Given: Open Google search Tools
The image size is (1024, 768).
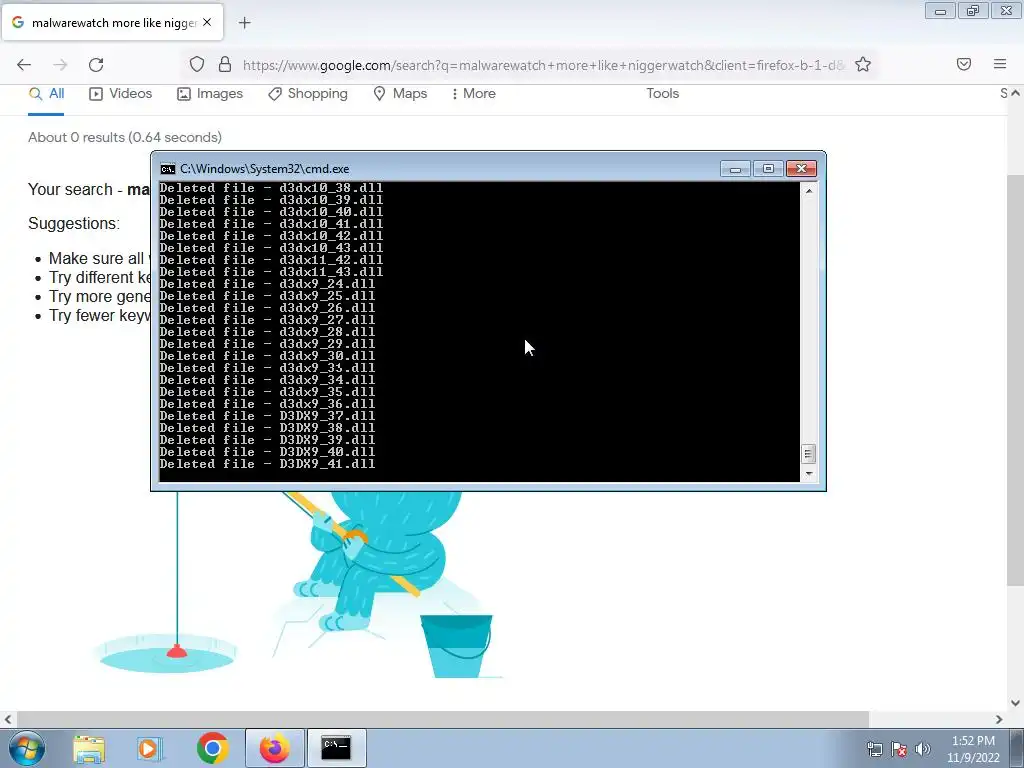Looking at the screenshot, I should pos(662,93).
